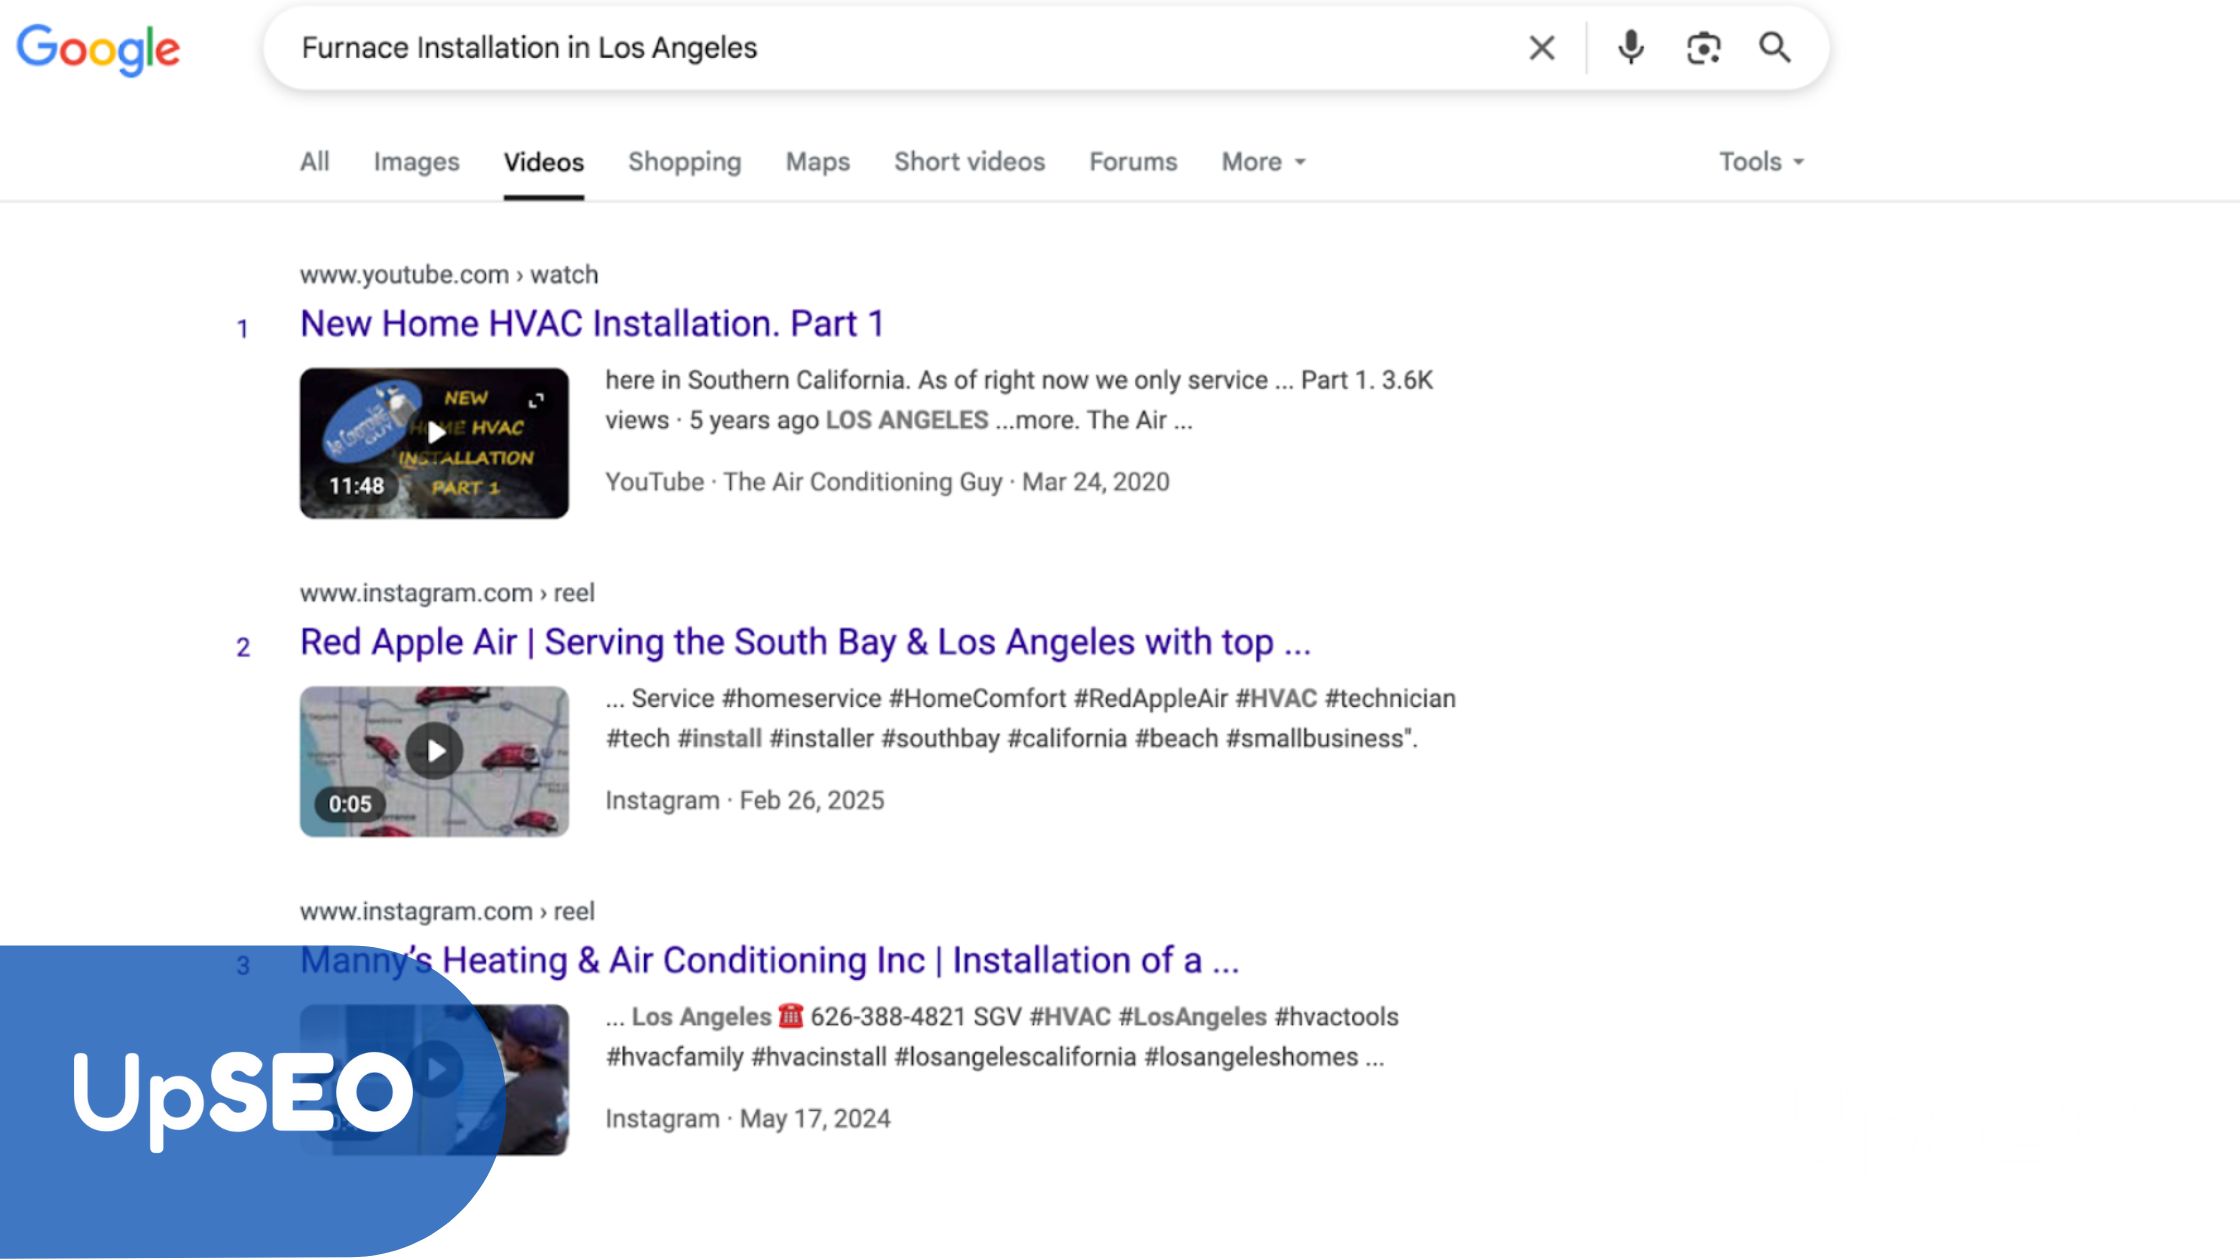The image size is (2240, 1260).
Task: Open the Tools dropdown
Action: tap(1762, 162)
